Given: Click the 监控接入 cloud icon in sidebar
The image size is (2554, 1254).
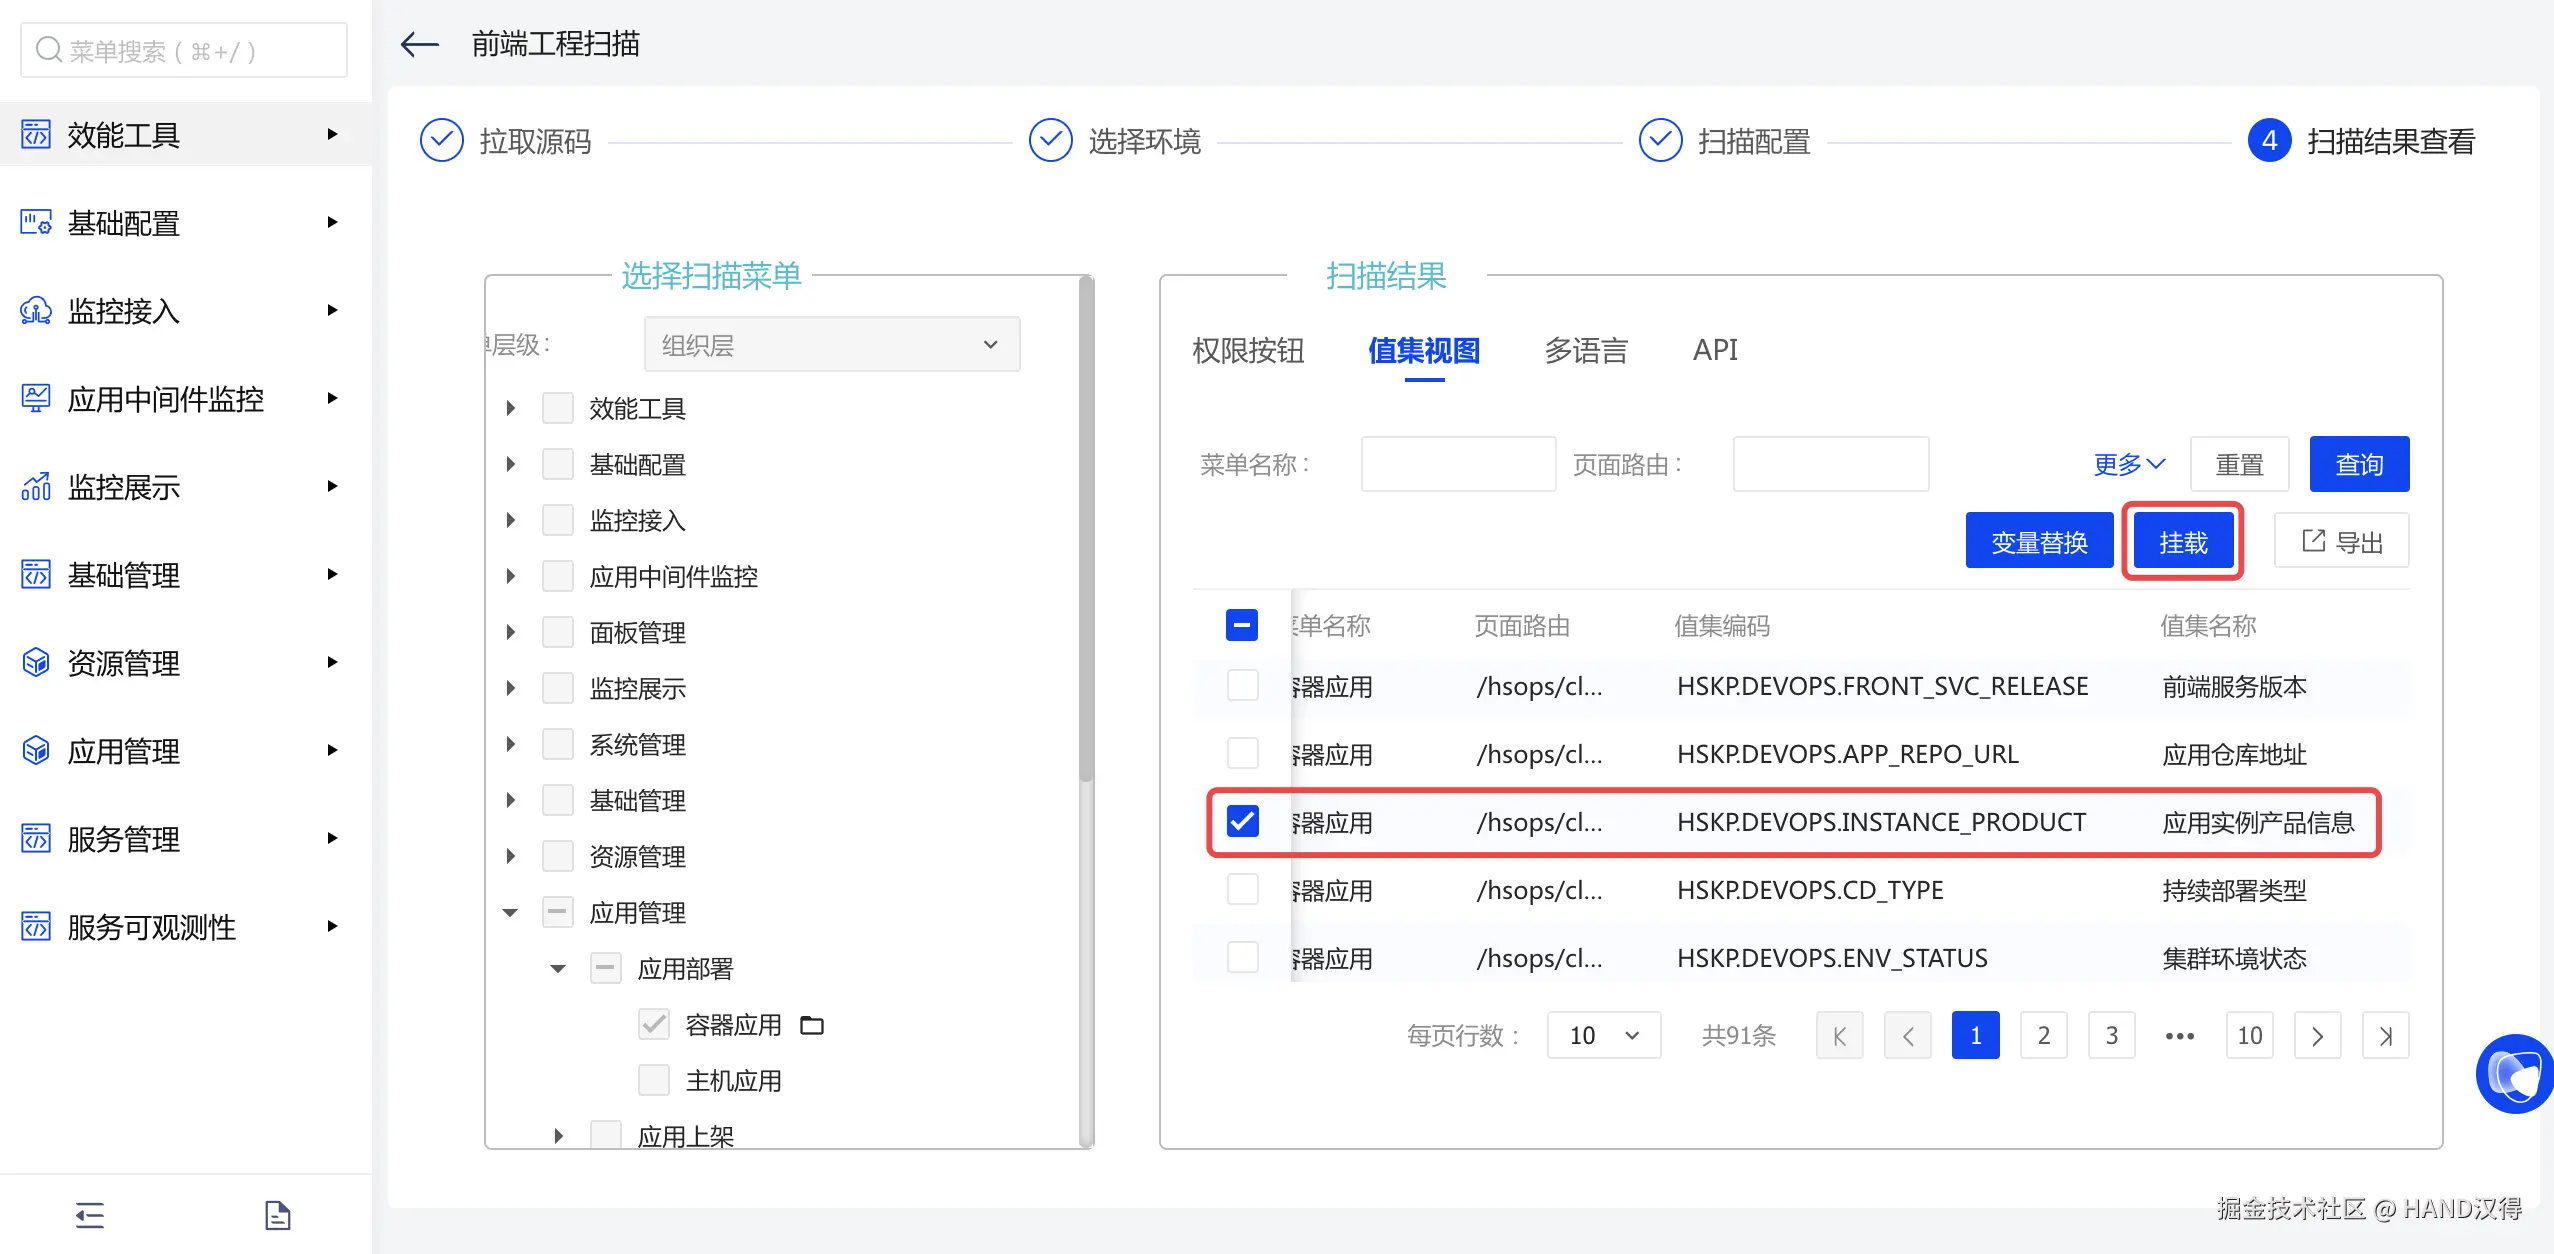Looking at the screenshot, I should [36, 311].
